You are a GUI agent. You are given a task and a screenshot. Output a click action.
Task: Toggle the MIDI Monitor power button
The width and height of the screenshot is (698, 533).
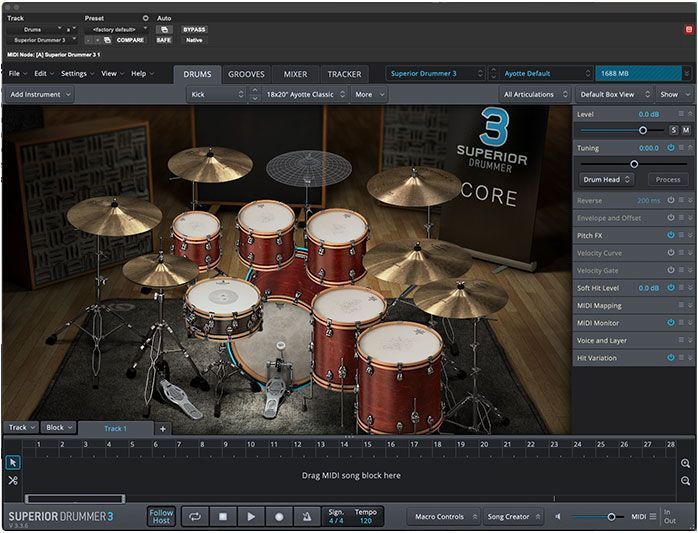[x=671, y=322]
